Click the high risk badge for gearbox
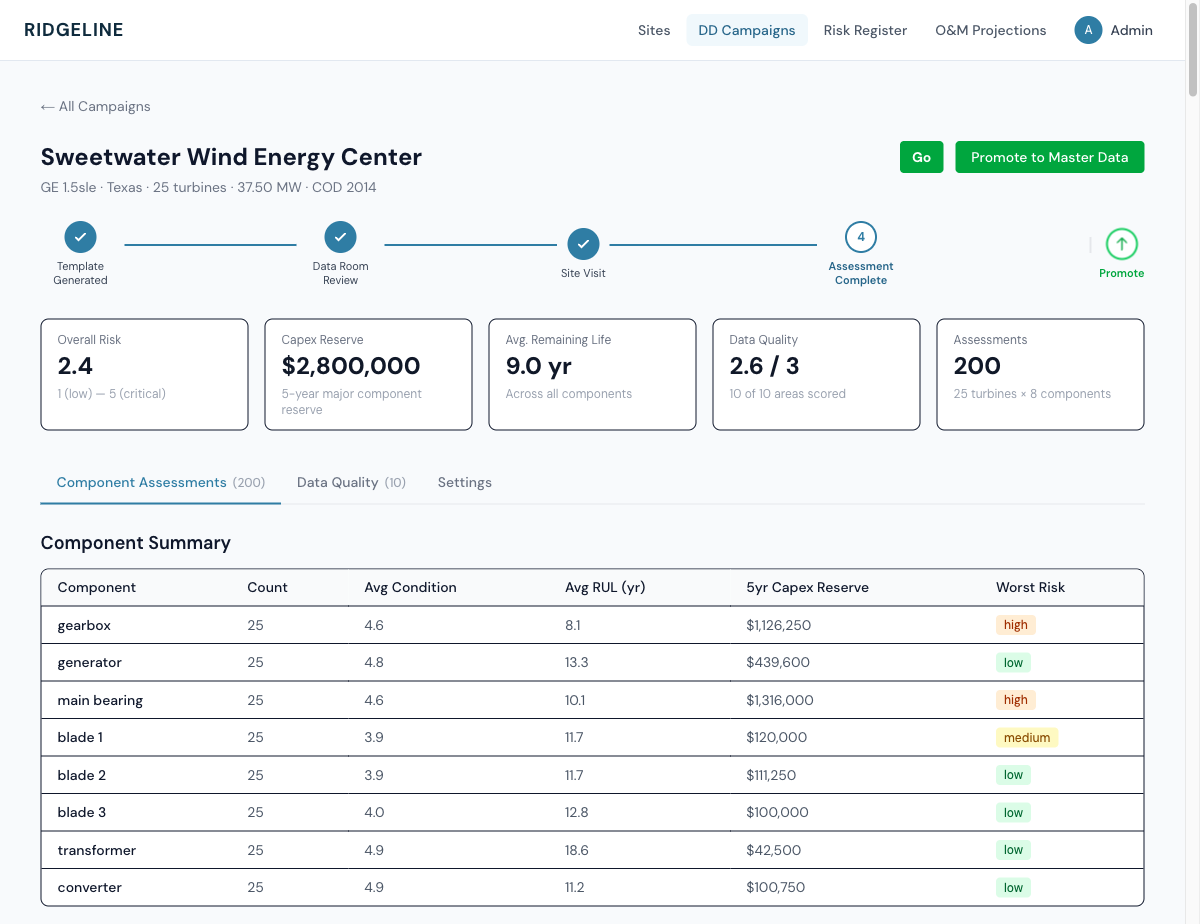Screen dimensions: 1200x924 pyautogui.click(x=1015, y=625)
